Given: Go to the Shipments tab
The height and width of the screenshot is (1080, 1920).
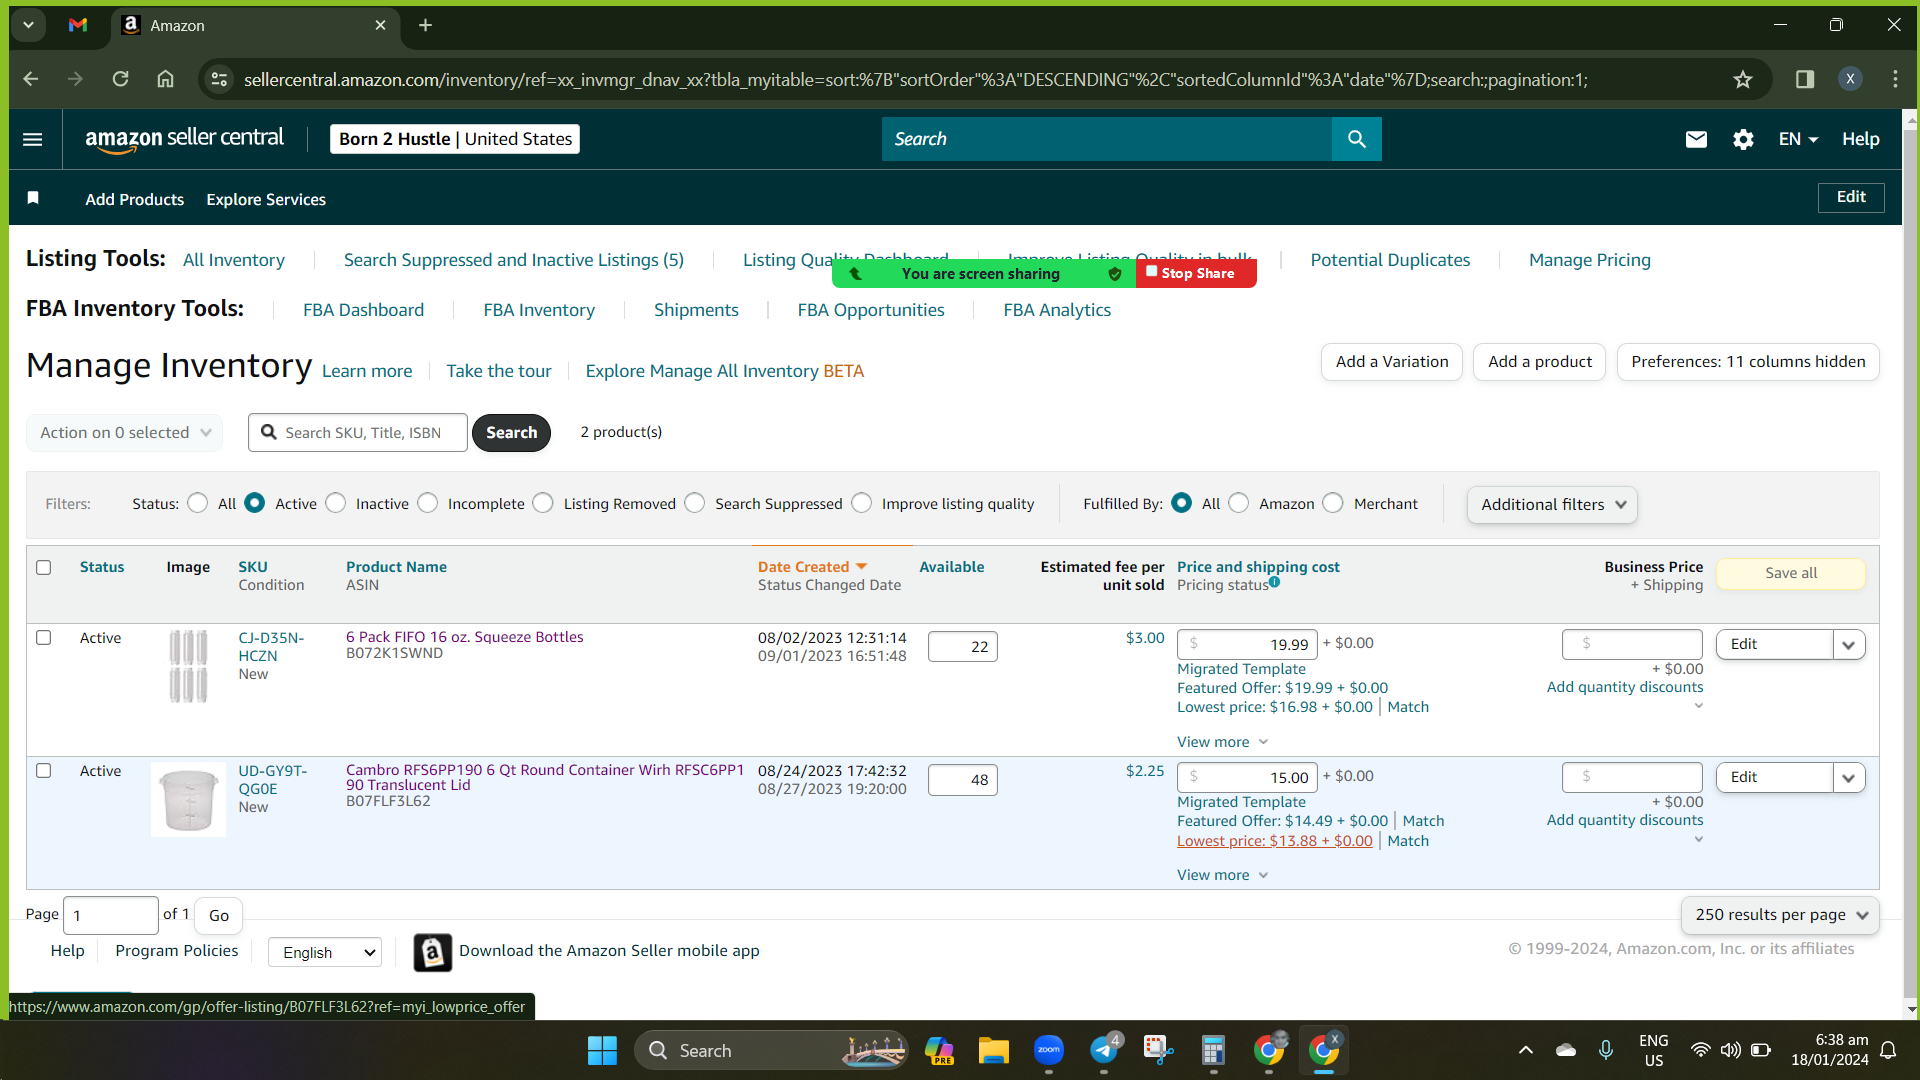Looking at the screenshot, I should click(696, 310).
